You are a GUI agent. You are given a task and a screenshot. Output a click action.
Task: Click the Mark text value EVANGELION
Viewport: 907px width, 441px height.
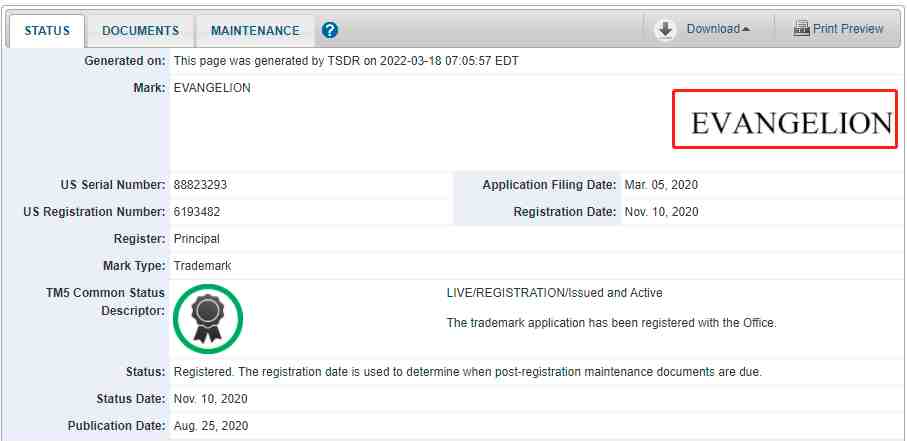click(212, 89)
